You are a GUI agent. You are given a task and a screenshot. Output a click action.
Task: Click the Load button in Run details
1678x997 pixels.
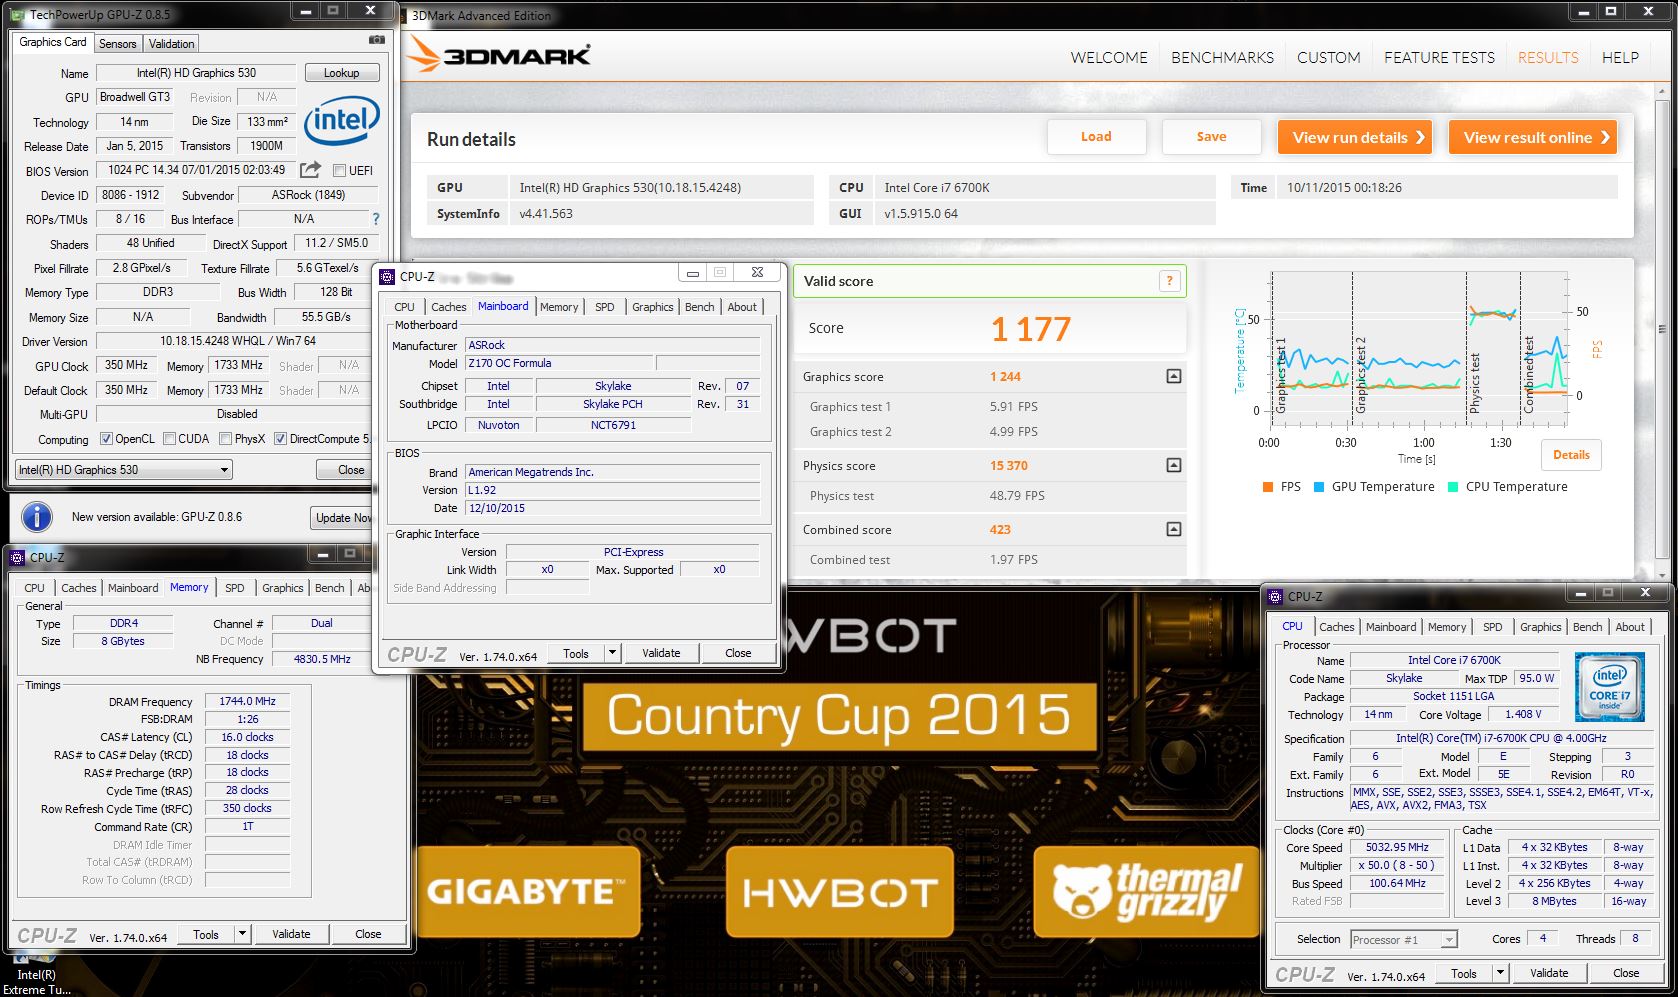point(1096,137)
